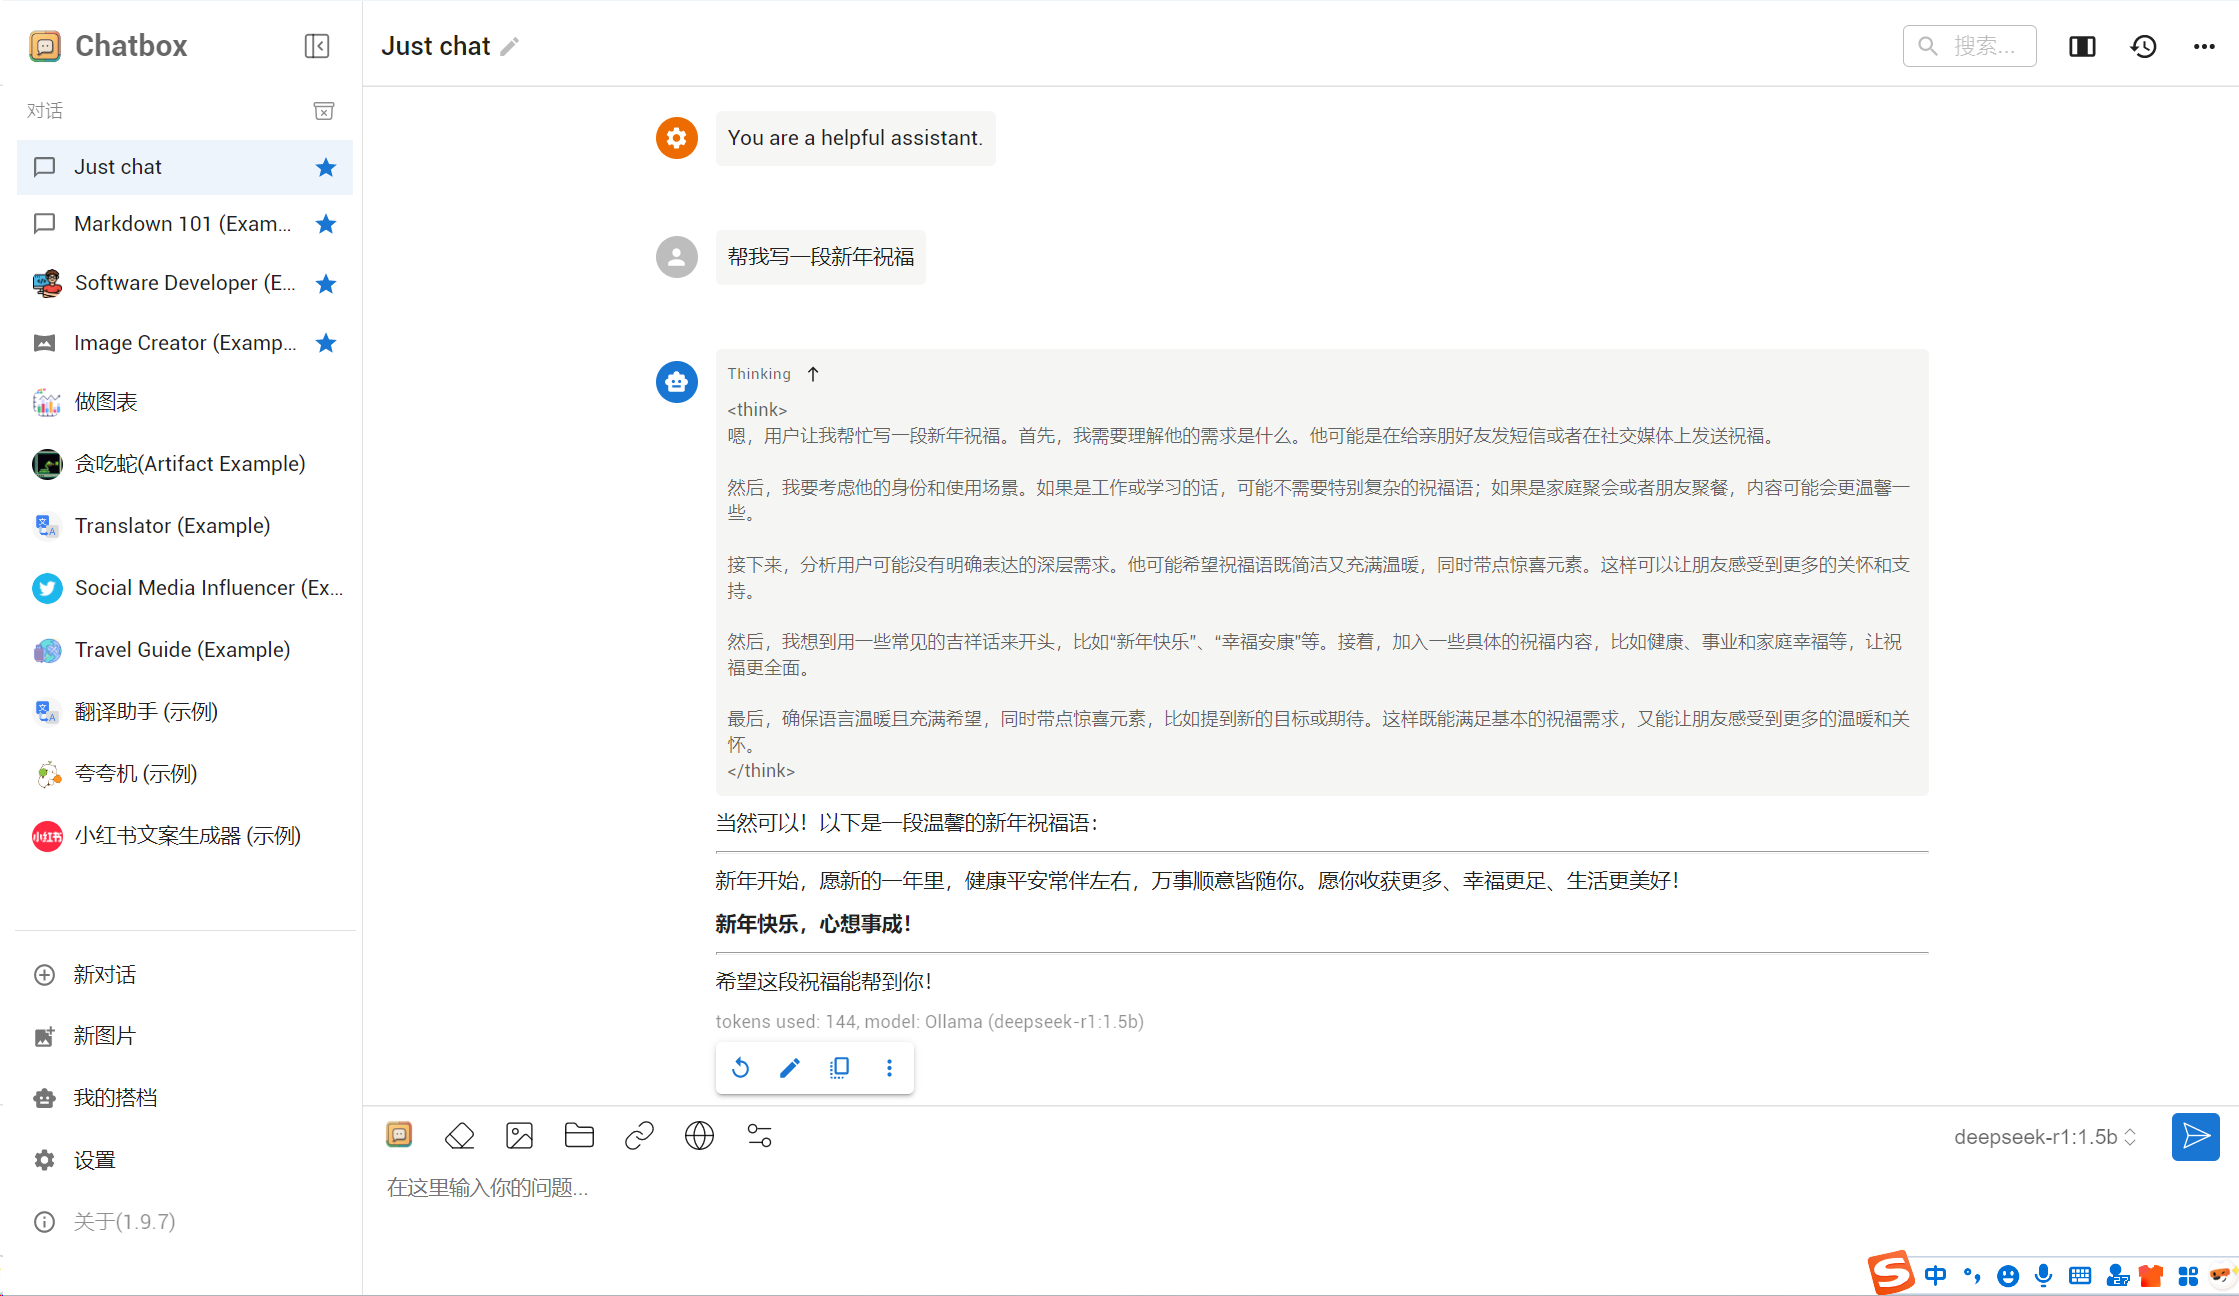Enable web browsing globe icon
This screenshot has width=2239, height=1296.
coord(699,1136)
